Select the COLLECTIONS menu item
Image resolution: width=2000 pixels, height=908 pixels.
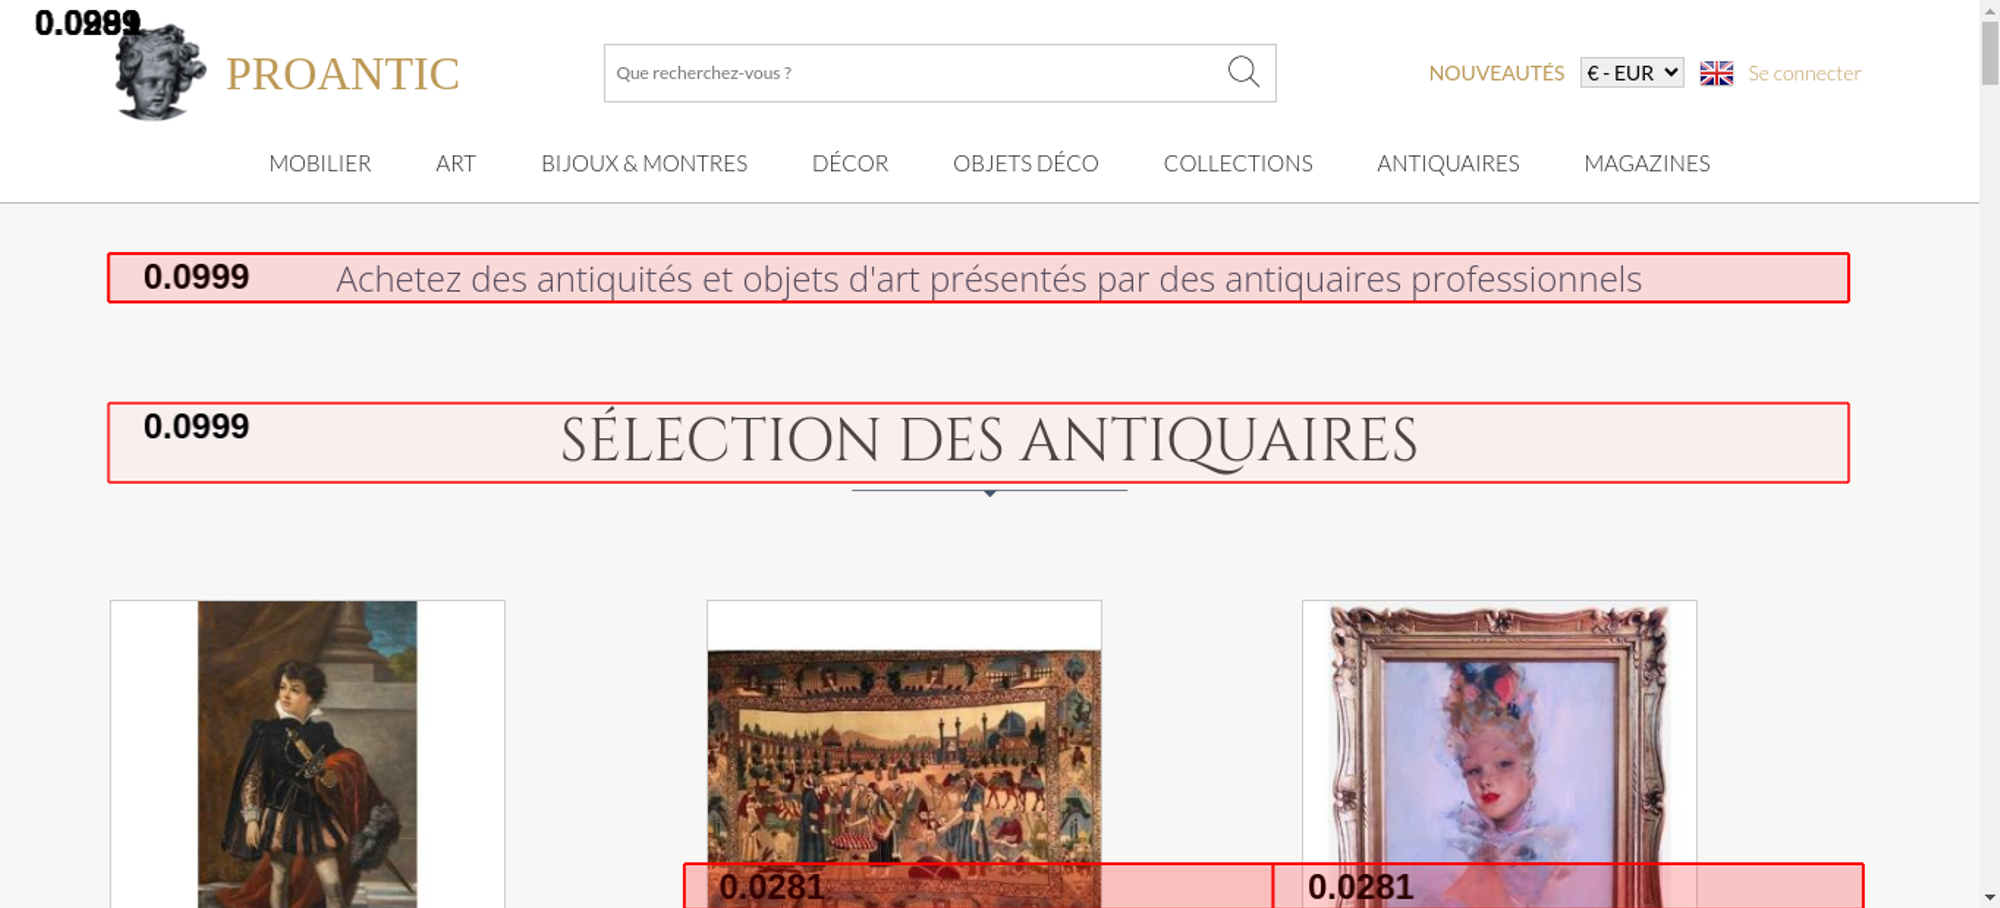(x=1238, y=163)
